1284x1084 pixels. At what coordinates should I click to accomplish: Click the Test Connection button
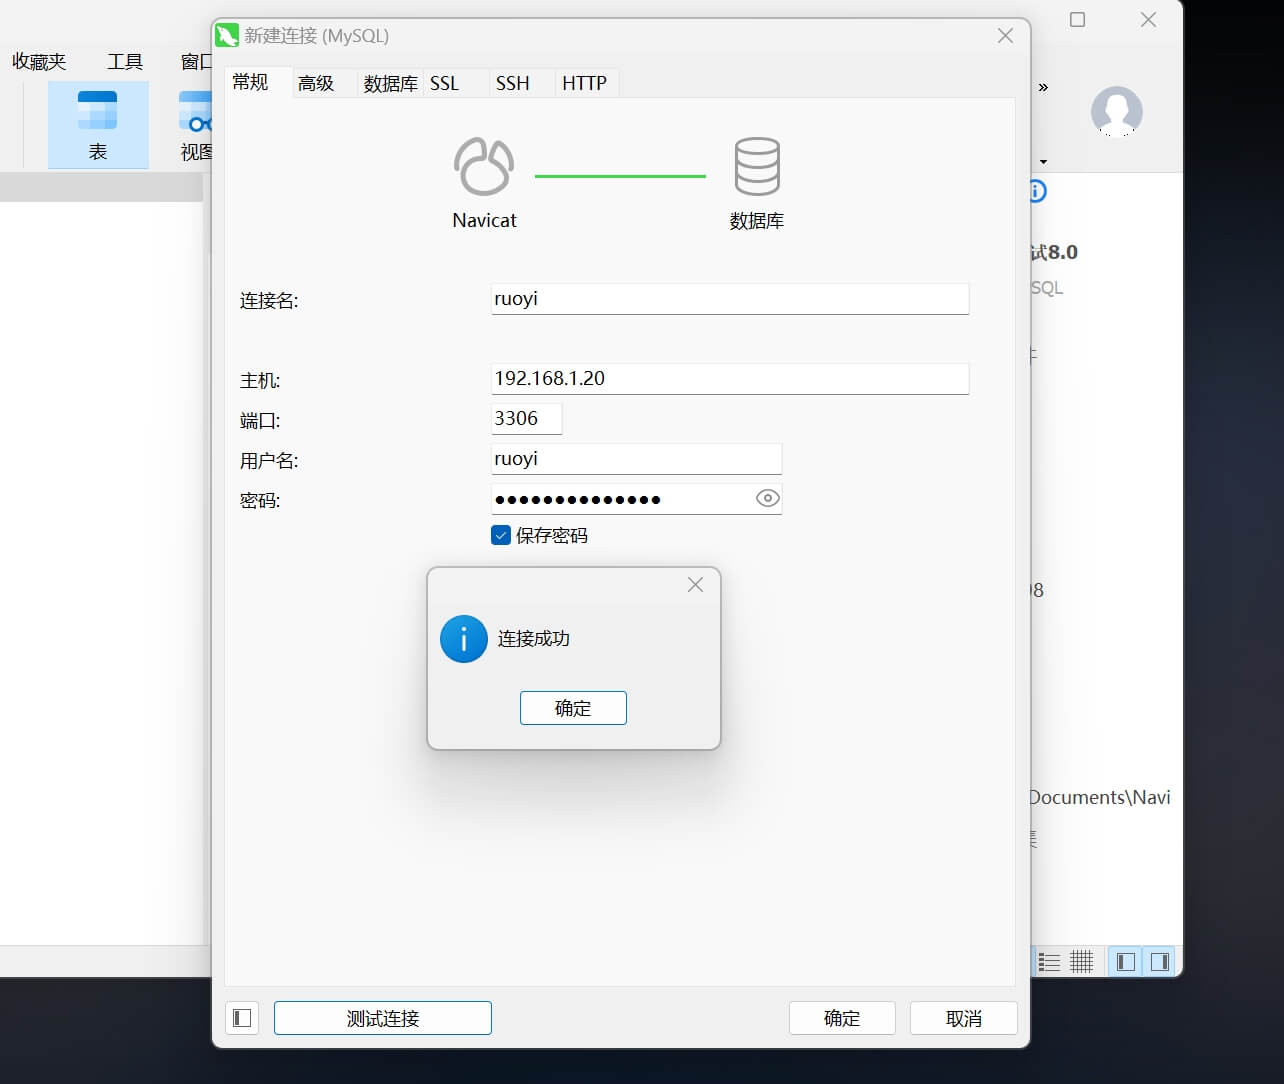[383, 1018]
